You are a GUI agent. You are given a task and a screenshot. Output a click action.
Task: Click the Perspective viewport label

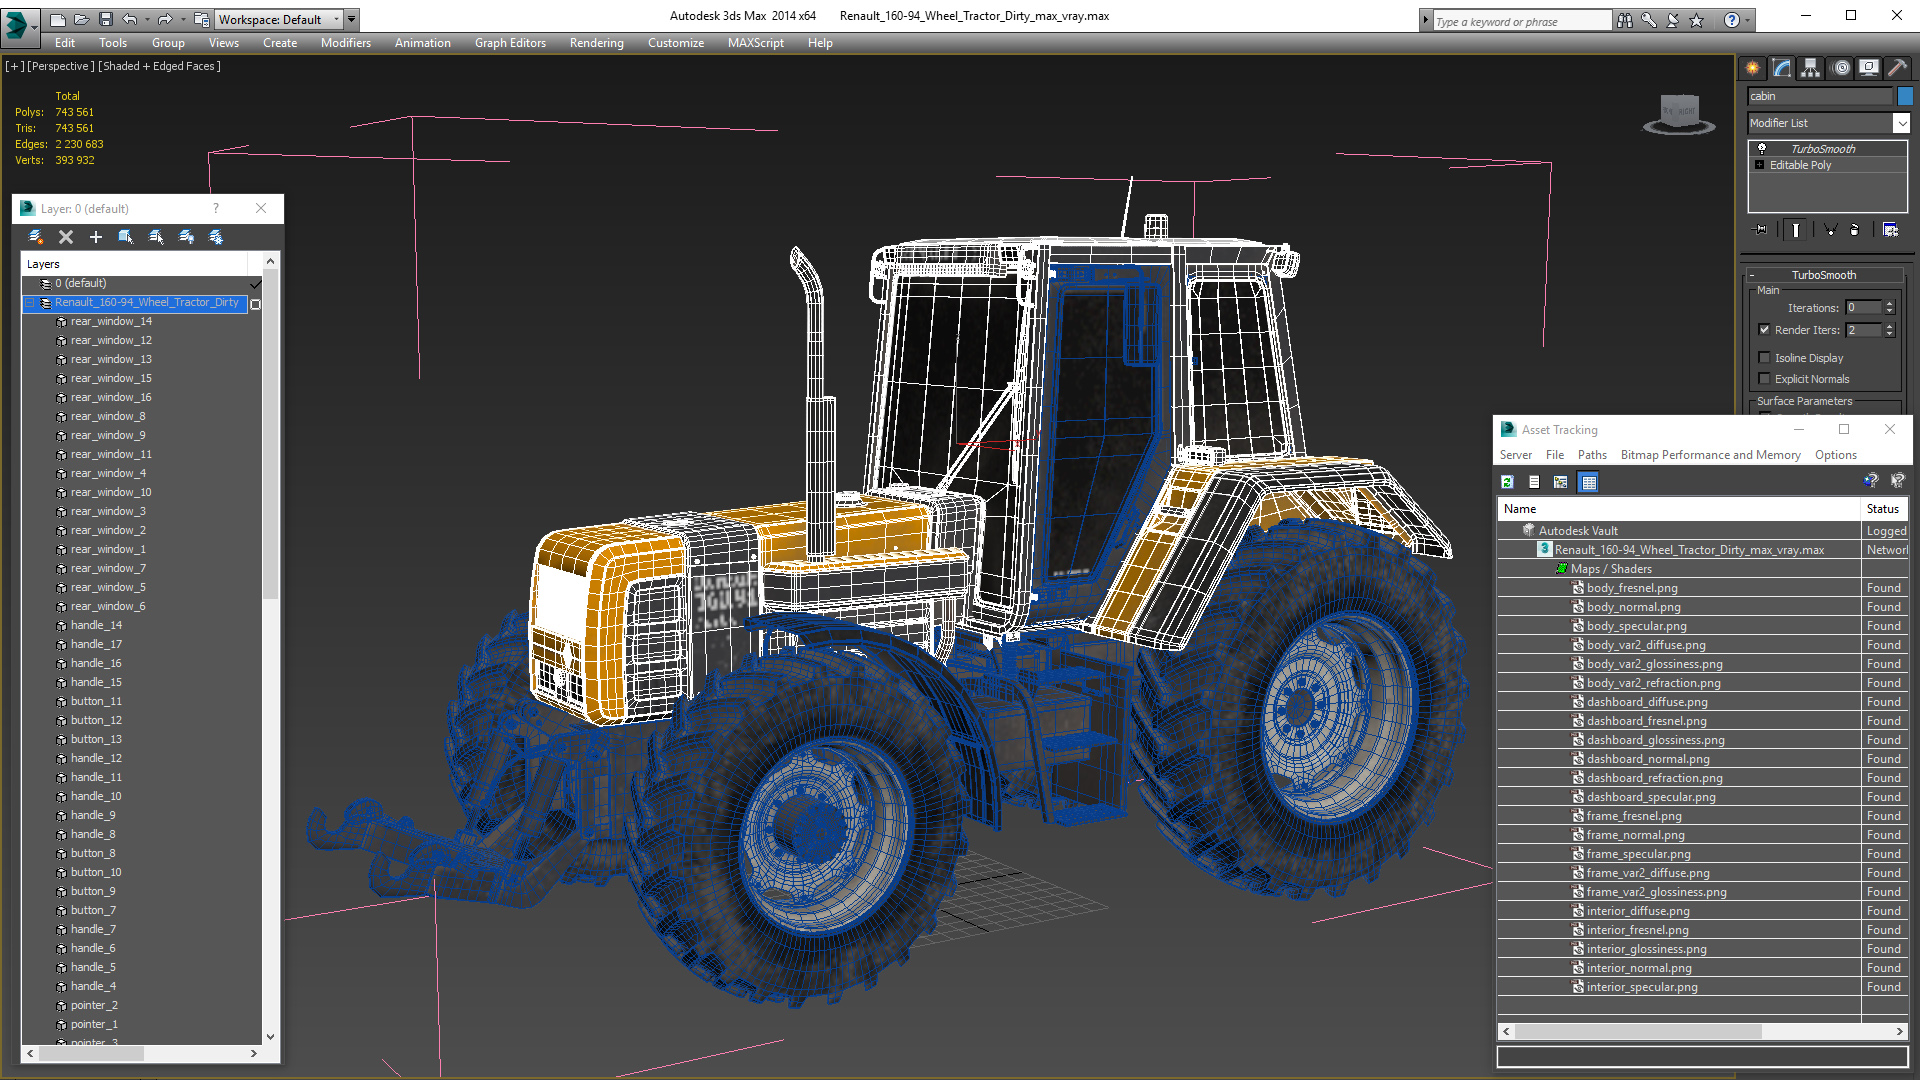[x=61, y=66]
